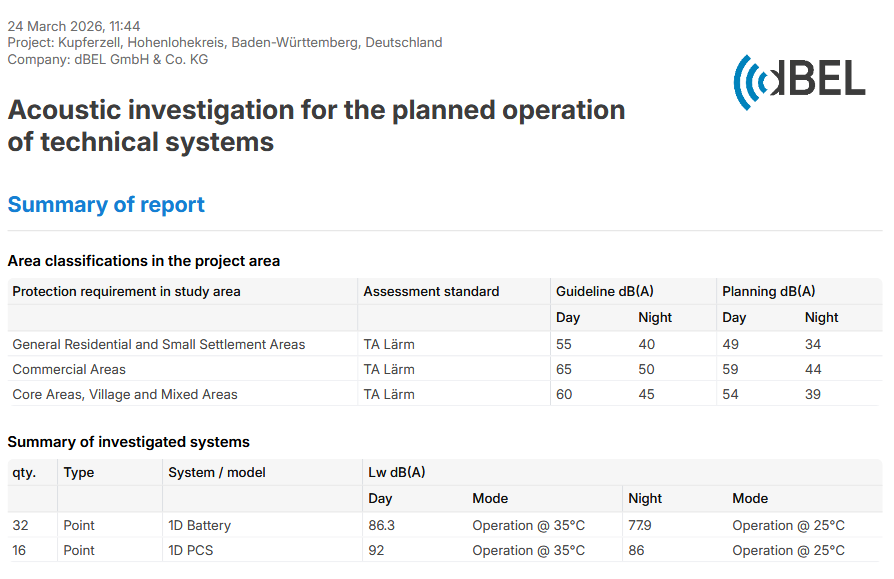
Task: Click the Company dBEL GmbH line
Action: tap(108, 59)
